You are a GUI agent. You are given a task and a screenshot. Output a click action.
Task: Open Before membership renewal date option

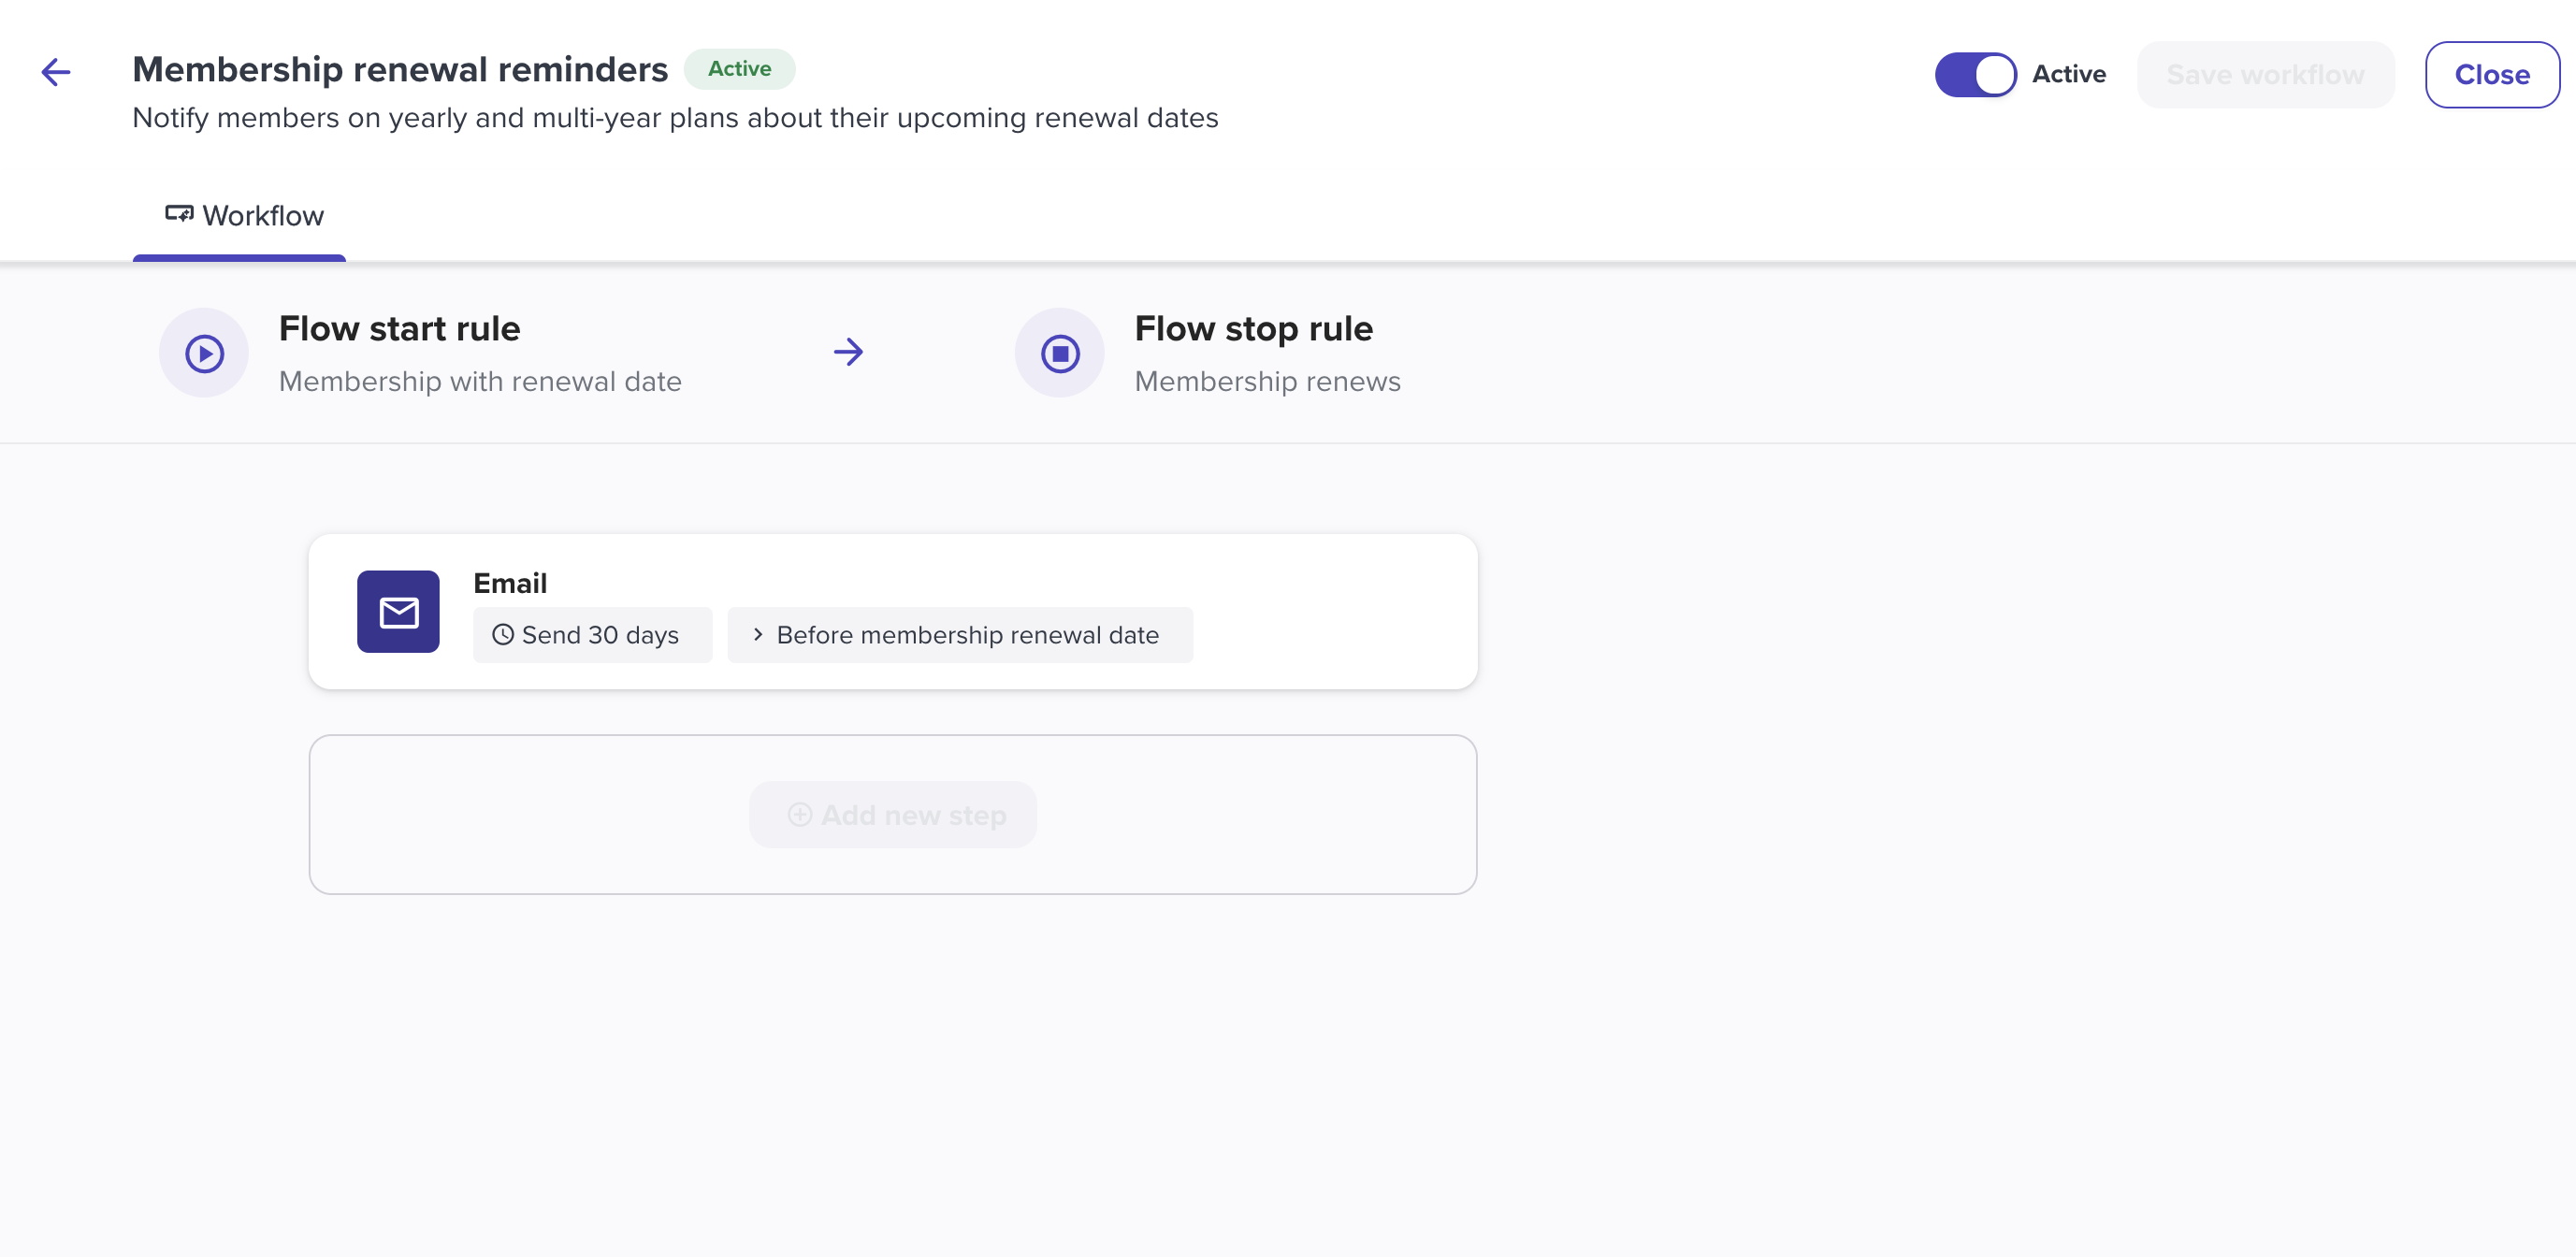click(960, 635)
